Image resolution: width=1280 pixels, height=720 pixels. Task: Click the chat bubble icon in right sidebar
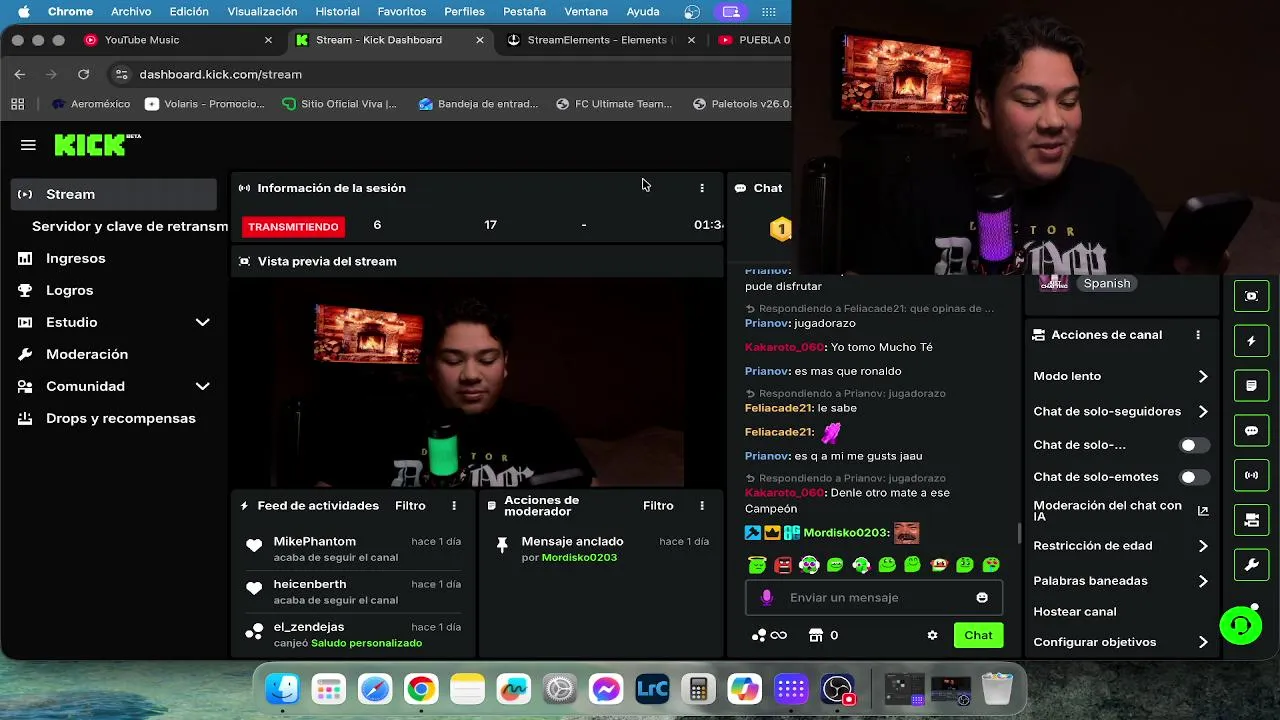[1252, 431]
